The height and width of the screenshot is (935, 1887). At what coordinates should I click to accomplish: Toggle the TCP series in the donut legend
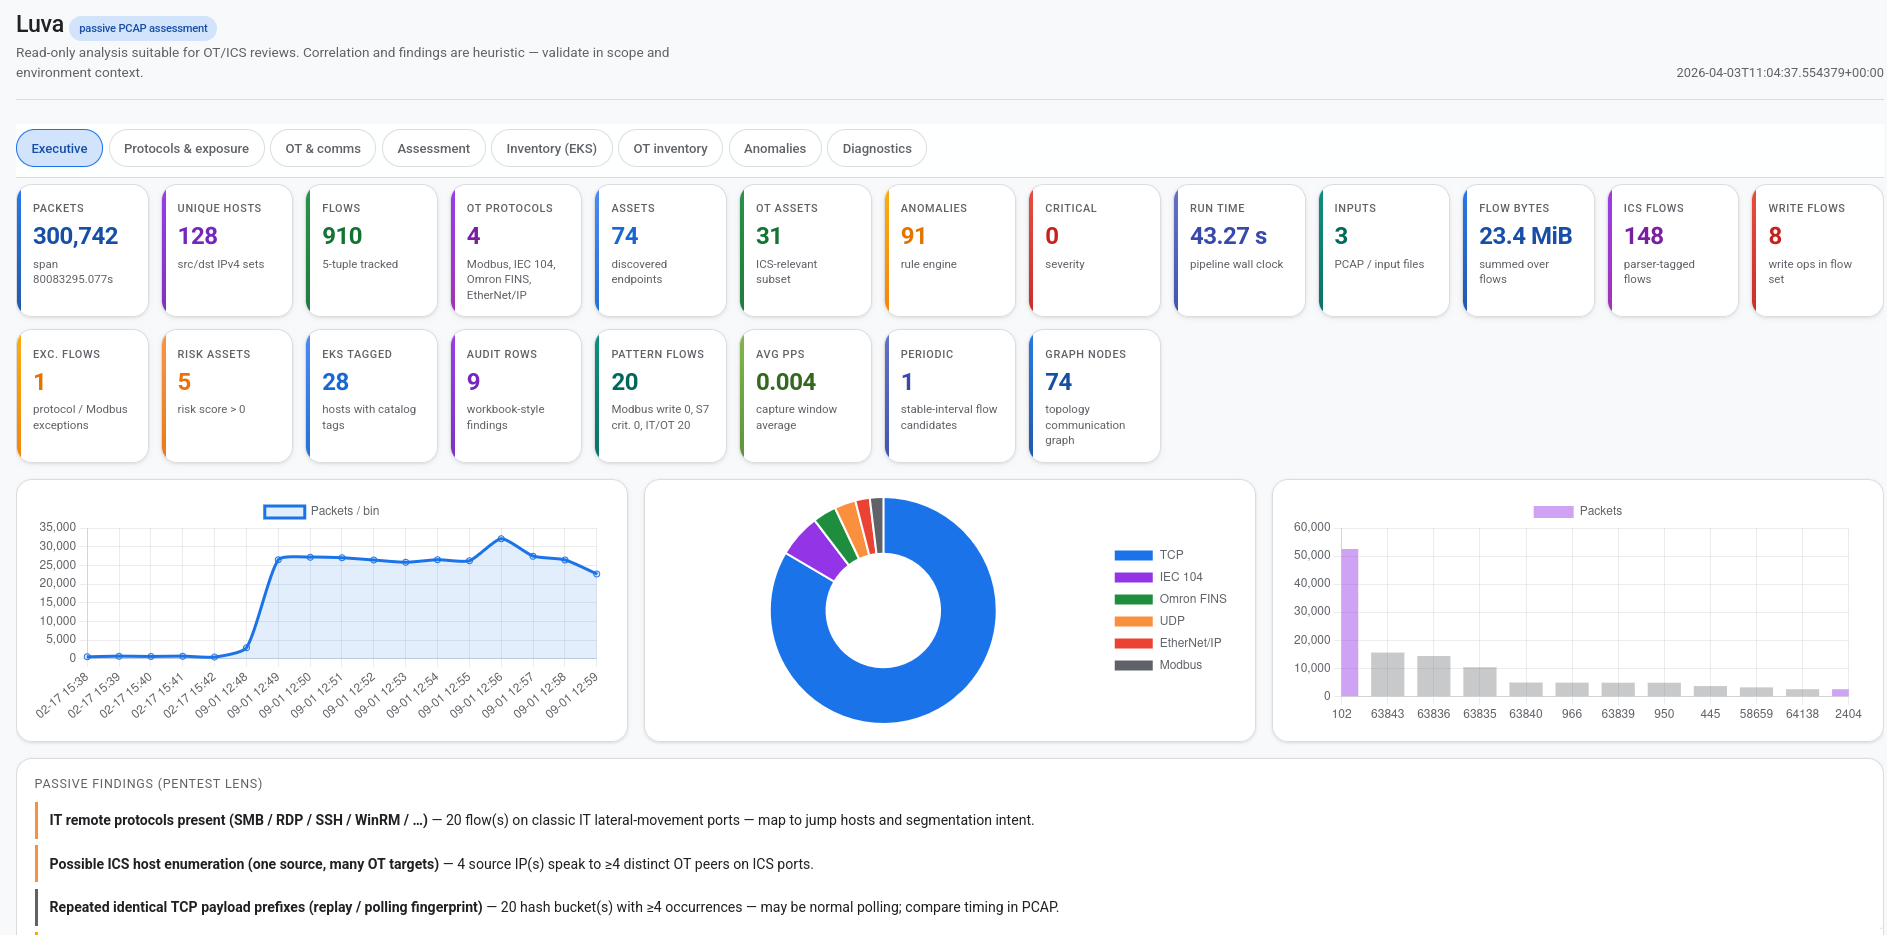point(1148,554)
